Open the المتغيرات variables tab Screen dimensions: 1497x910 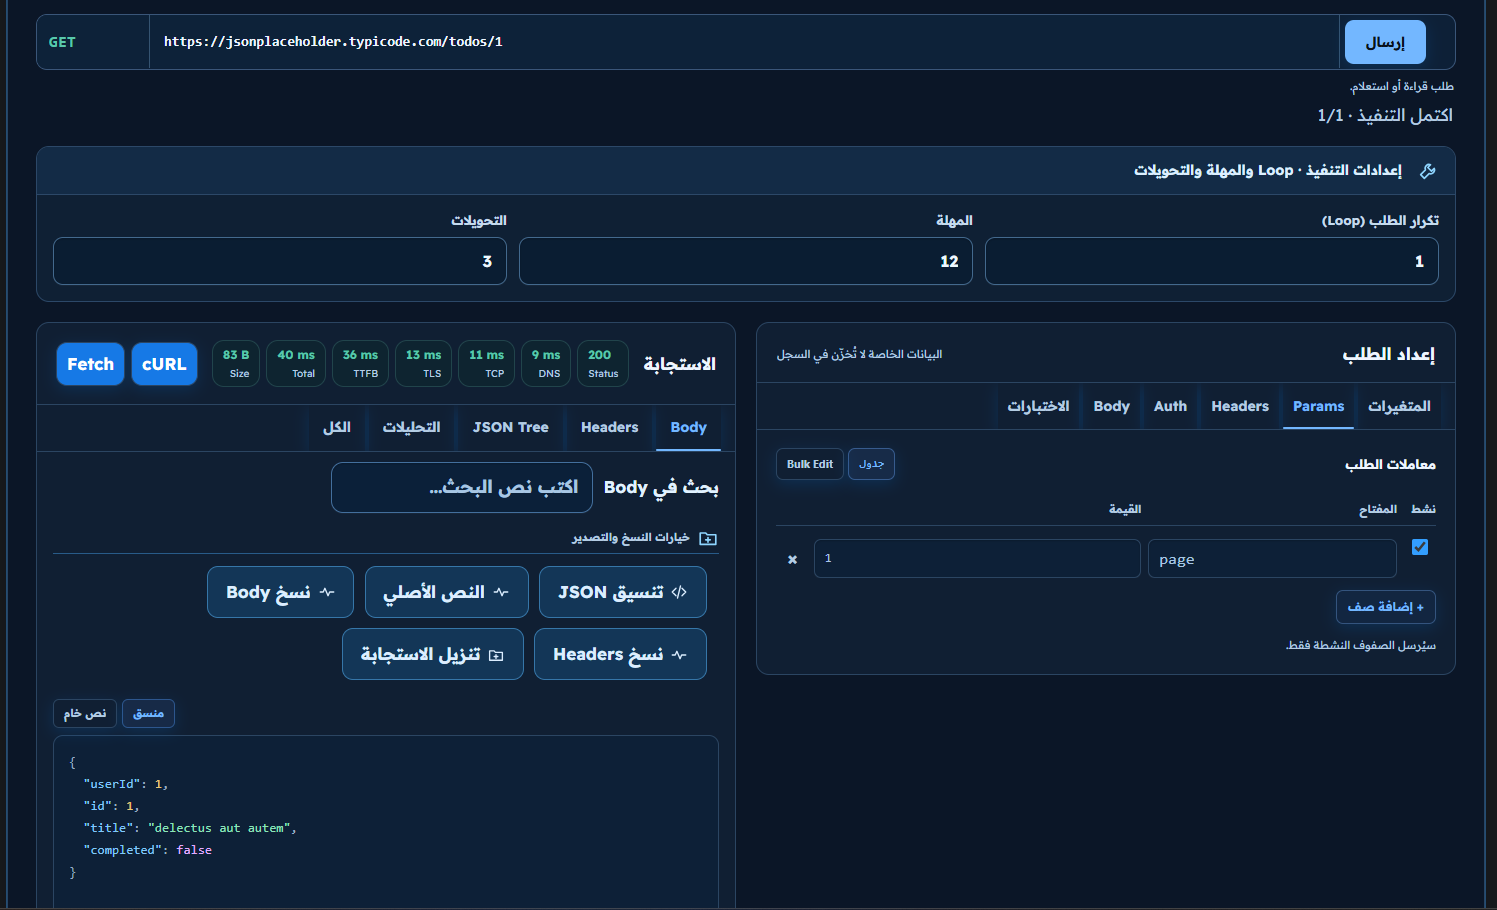coord(1399,406)
